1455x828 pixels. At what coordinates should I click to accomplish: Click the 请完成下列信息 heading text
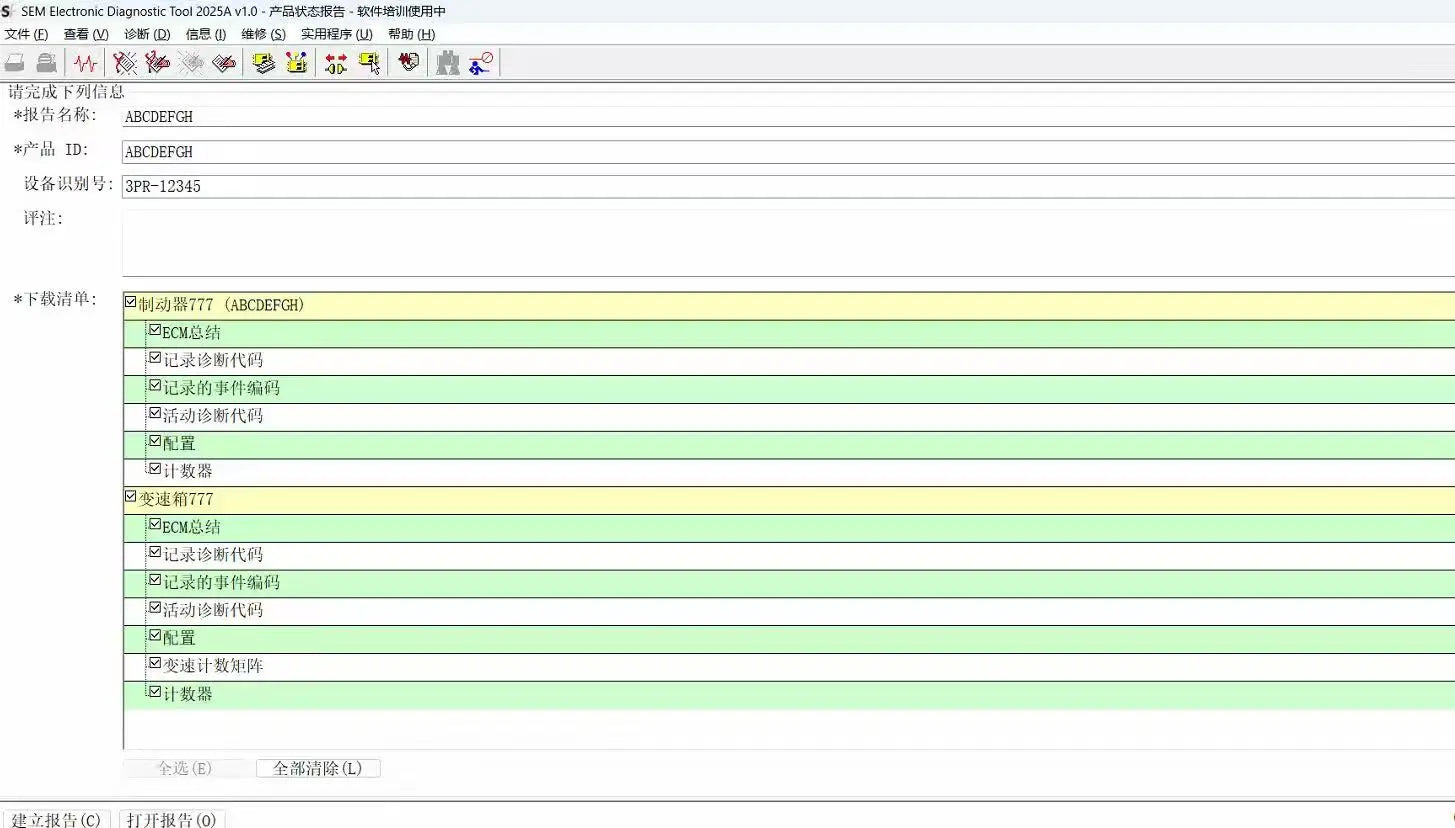coord(66,92)
